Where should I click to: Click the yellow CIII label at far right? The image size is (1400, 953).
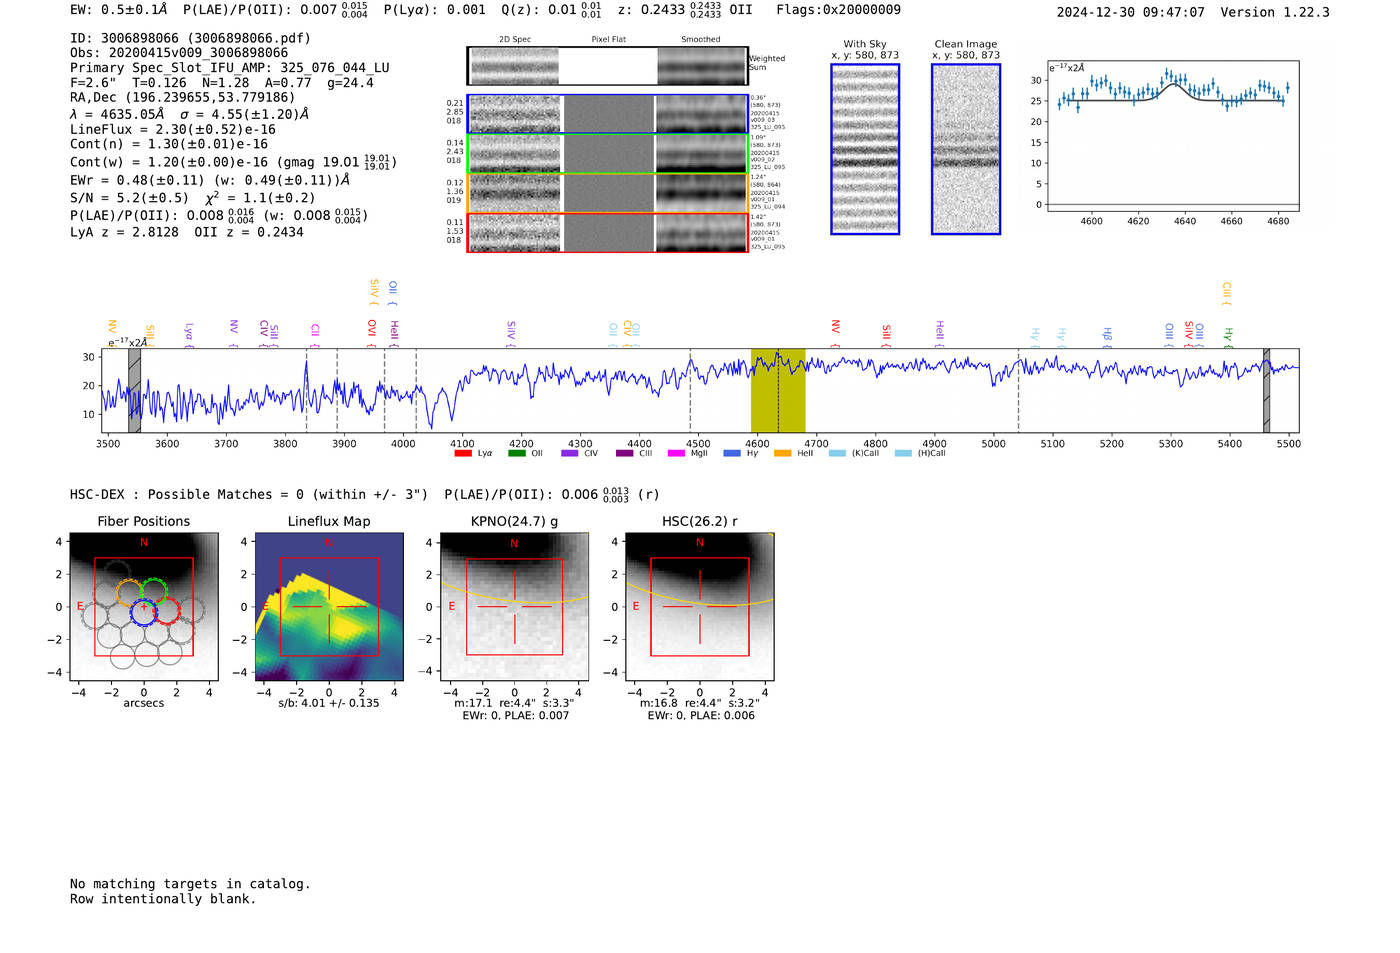tap(1227, 292)
